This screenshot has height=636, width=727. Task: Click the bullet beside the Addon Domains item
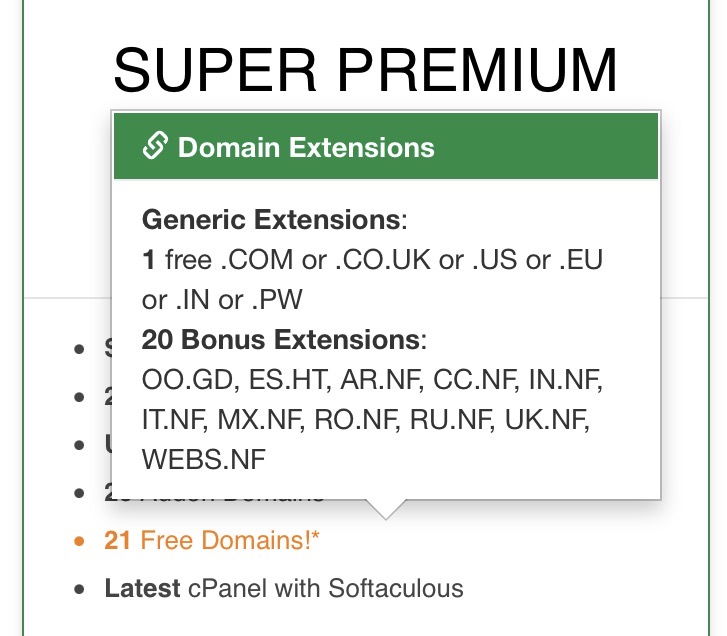80,494
